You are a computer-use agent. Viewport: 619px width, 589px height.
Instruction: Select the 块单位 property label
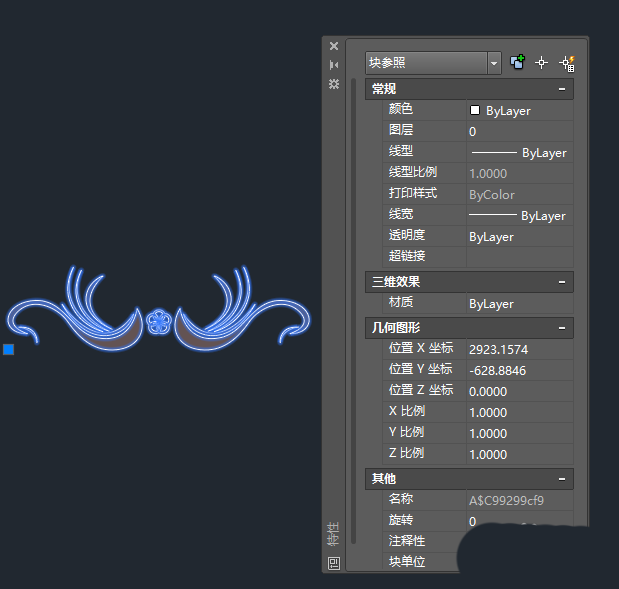(407, 561)
